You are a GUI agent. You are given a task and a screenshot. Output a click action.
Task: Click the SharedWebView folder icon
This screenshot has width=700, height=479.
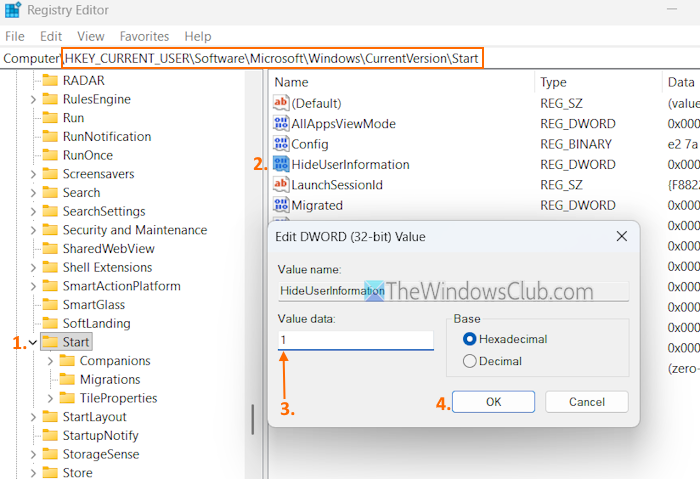click(x=50, y=248)
